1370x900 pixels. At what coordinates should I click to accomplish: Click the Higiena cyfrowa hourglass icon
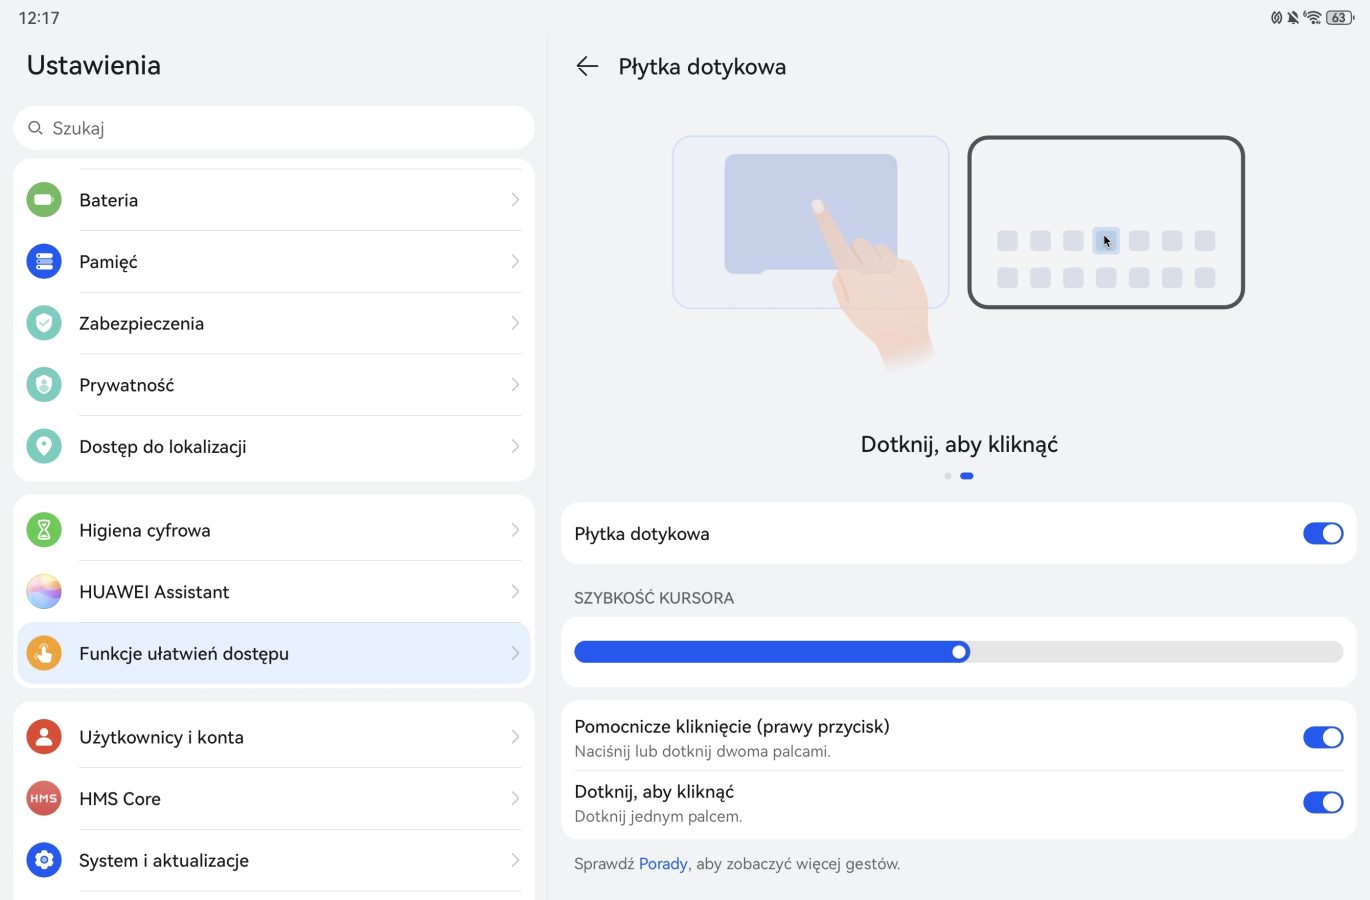44,530
